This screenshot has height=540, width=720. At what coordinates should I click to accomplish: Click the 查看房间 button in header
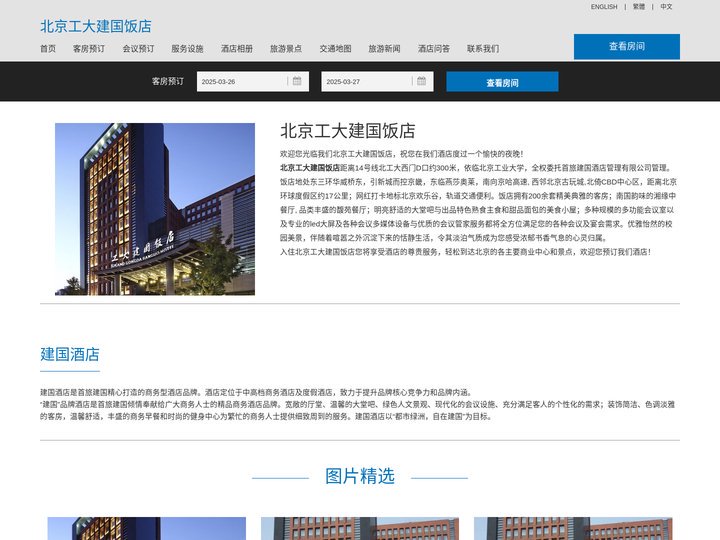[627, 46]
